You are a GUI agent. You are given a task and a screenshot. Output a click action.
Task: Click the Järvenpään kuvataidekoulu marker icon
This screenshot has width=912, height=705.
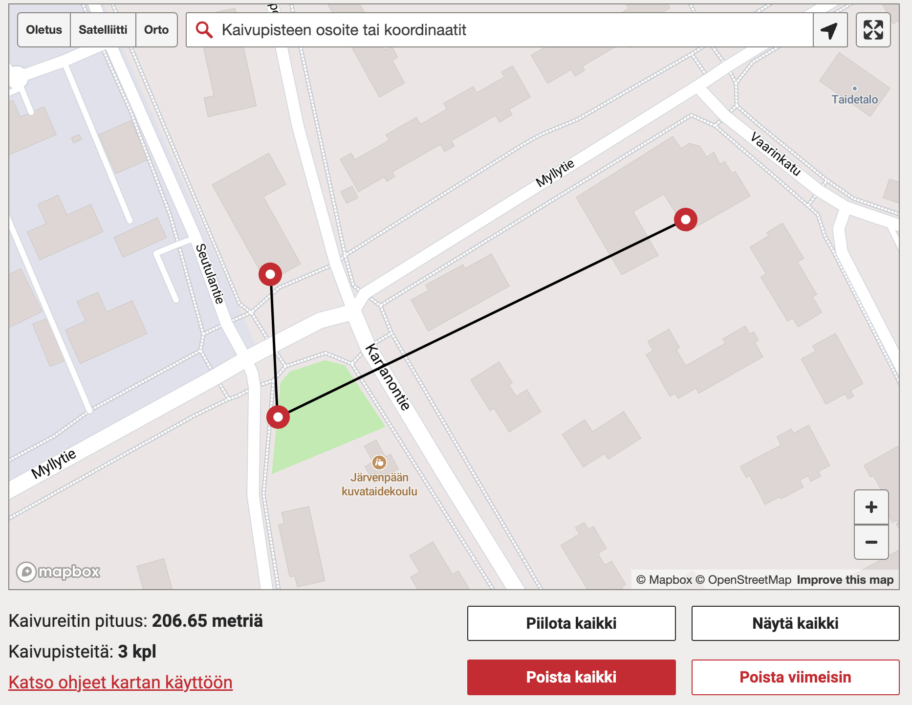(x=379, y=462)
